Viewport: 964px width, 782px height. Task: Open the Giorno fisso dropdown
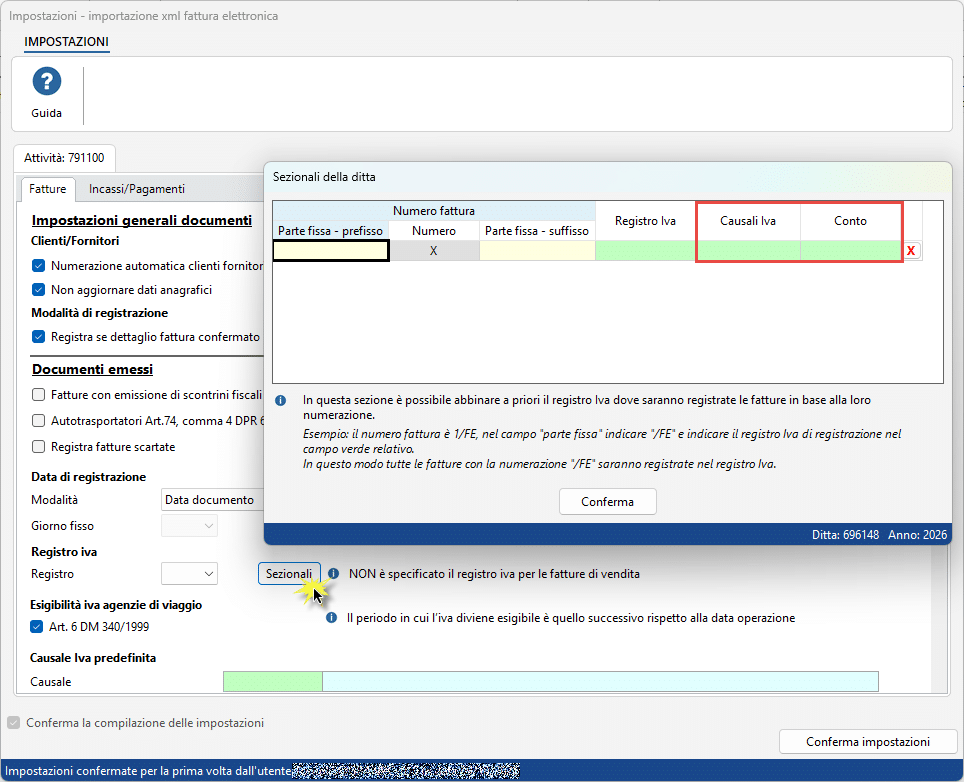tap(189, 526)
